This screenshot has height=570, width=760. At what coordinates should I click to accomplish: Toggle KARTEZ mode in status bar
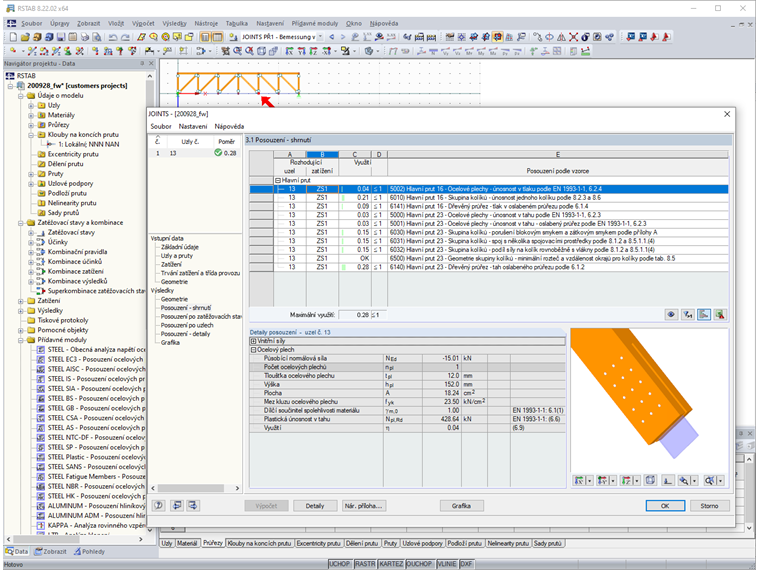click(391, 564)
